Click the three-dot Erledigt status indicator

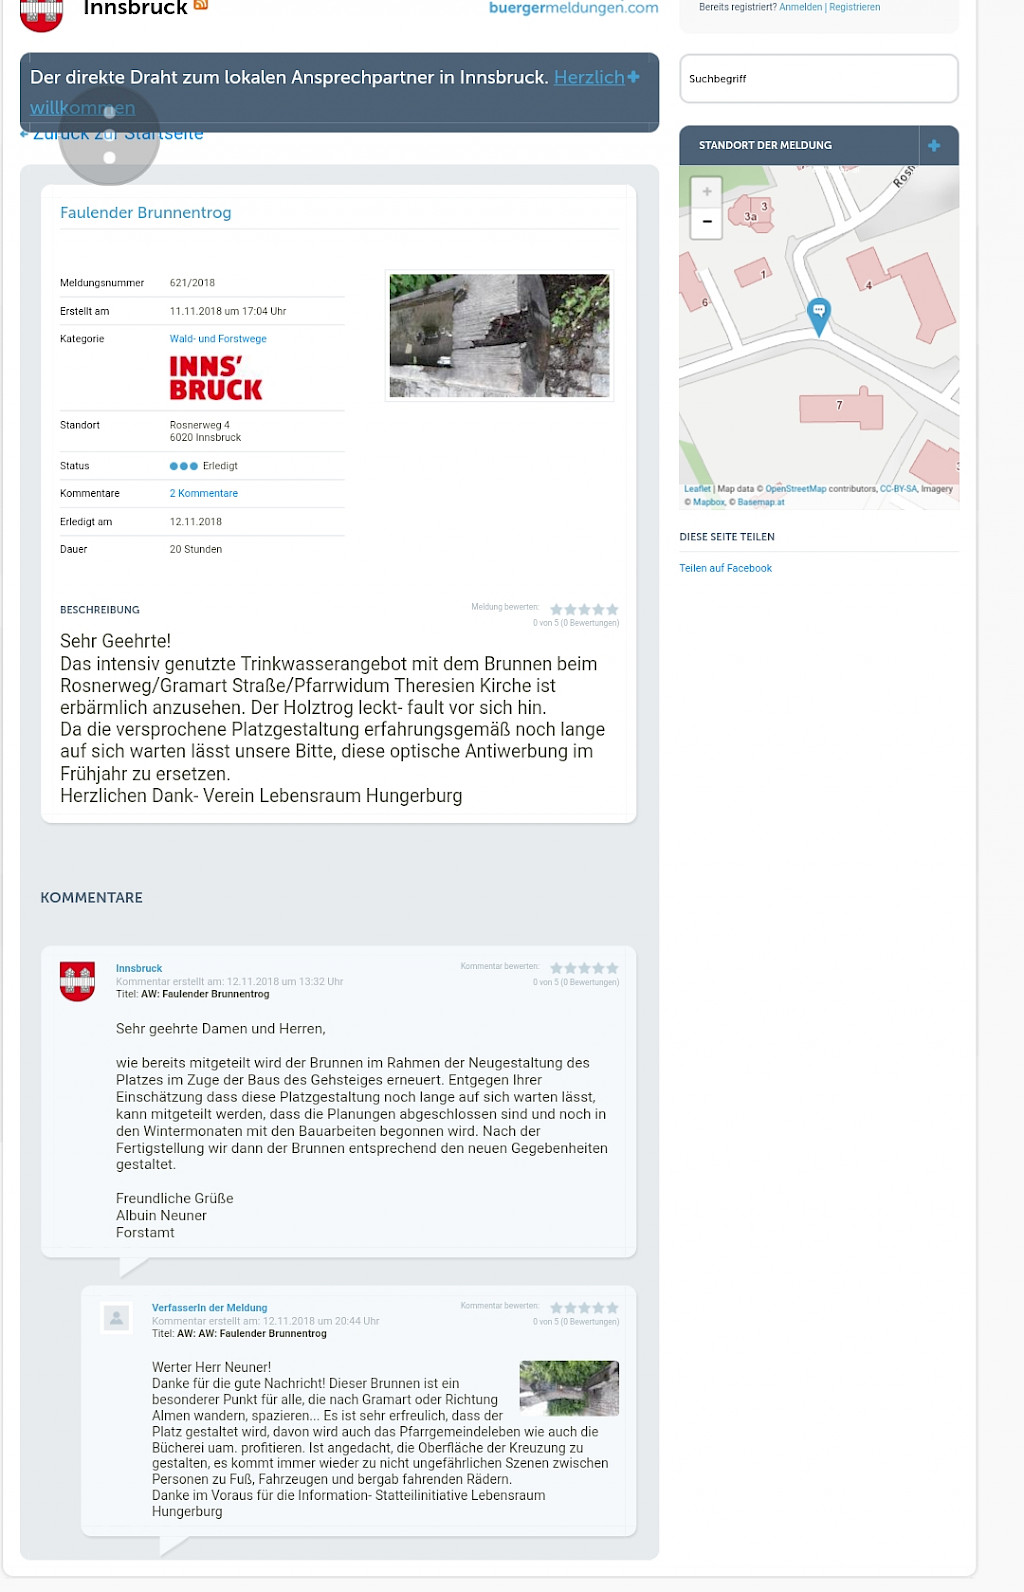coord(184,466)
